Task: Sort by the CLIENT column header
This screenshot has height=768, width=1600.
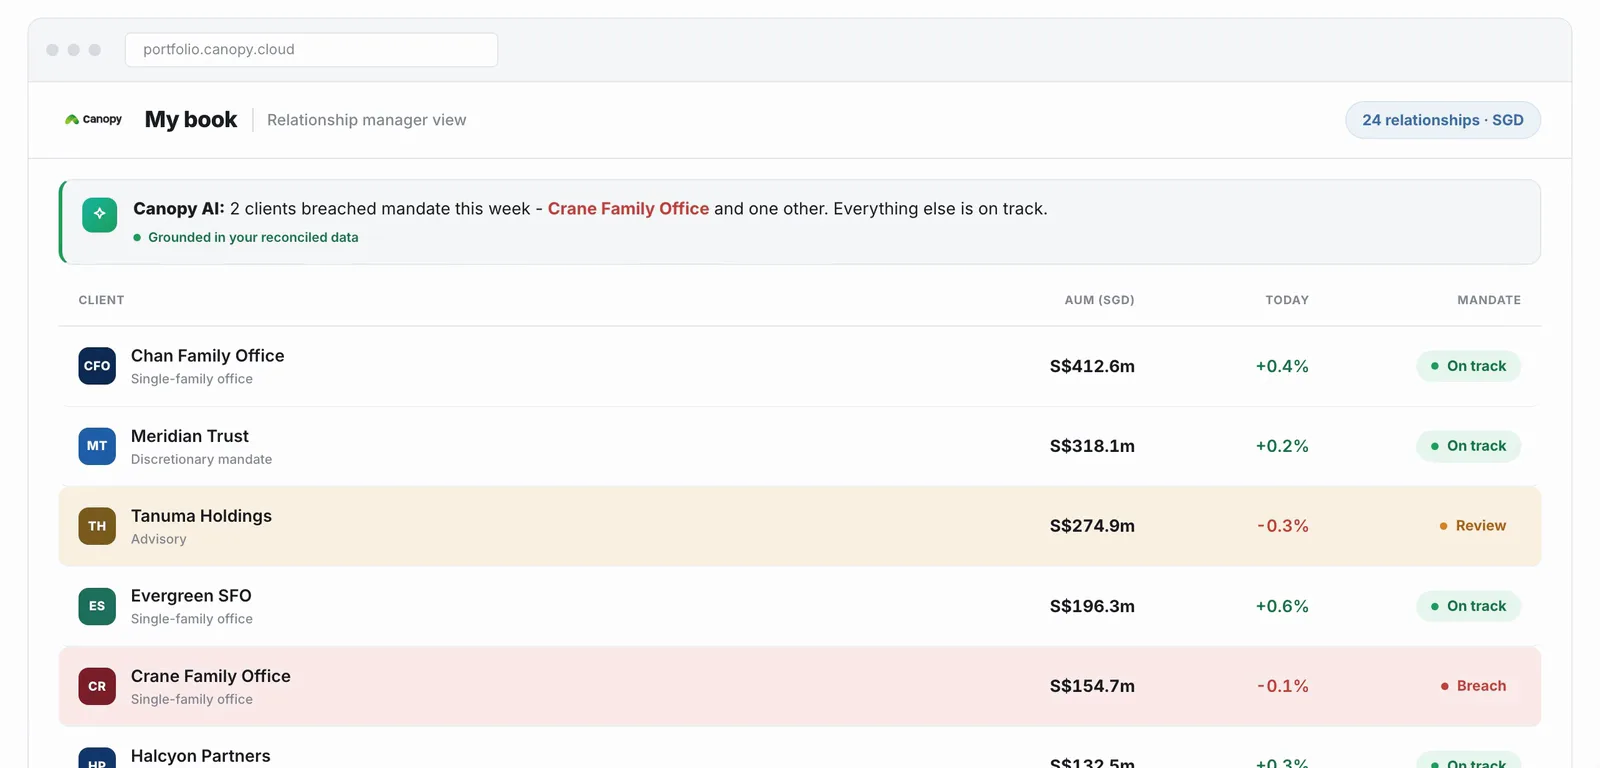Action: [102, 300]
